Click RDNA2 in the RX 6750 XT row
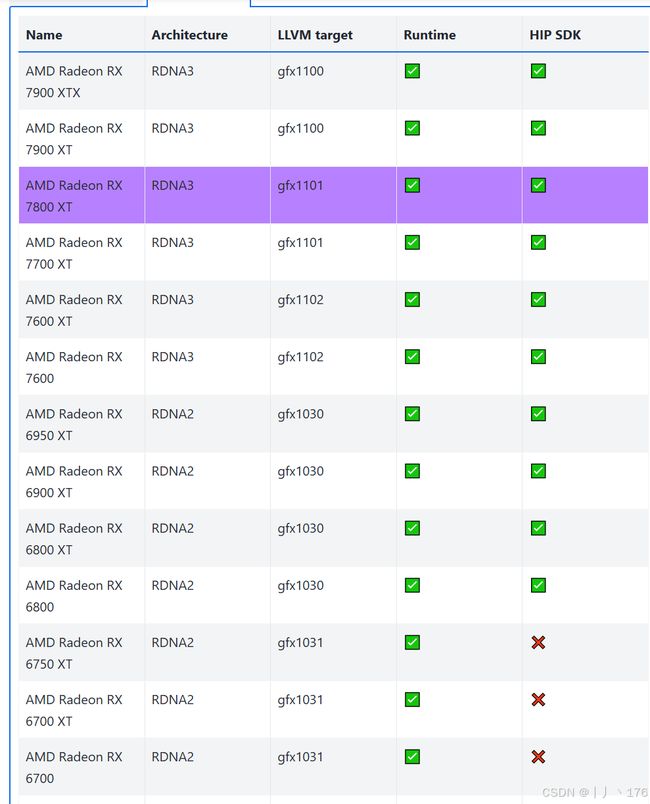650x804 pixels. (x=173, y=643)
